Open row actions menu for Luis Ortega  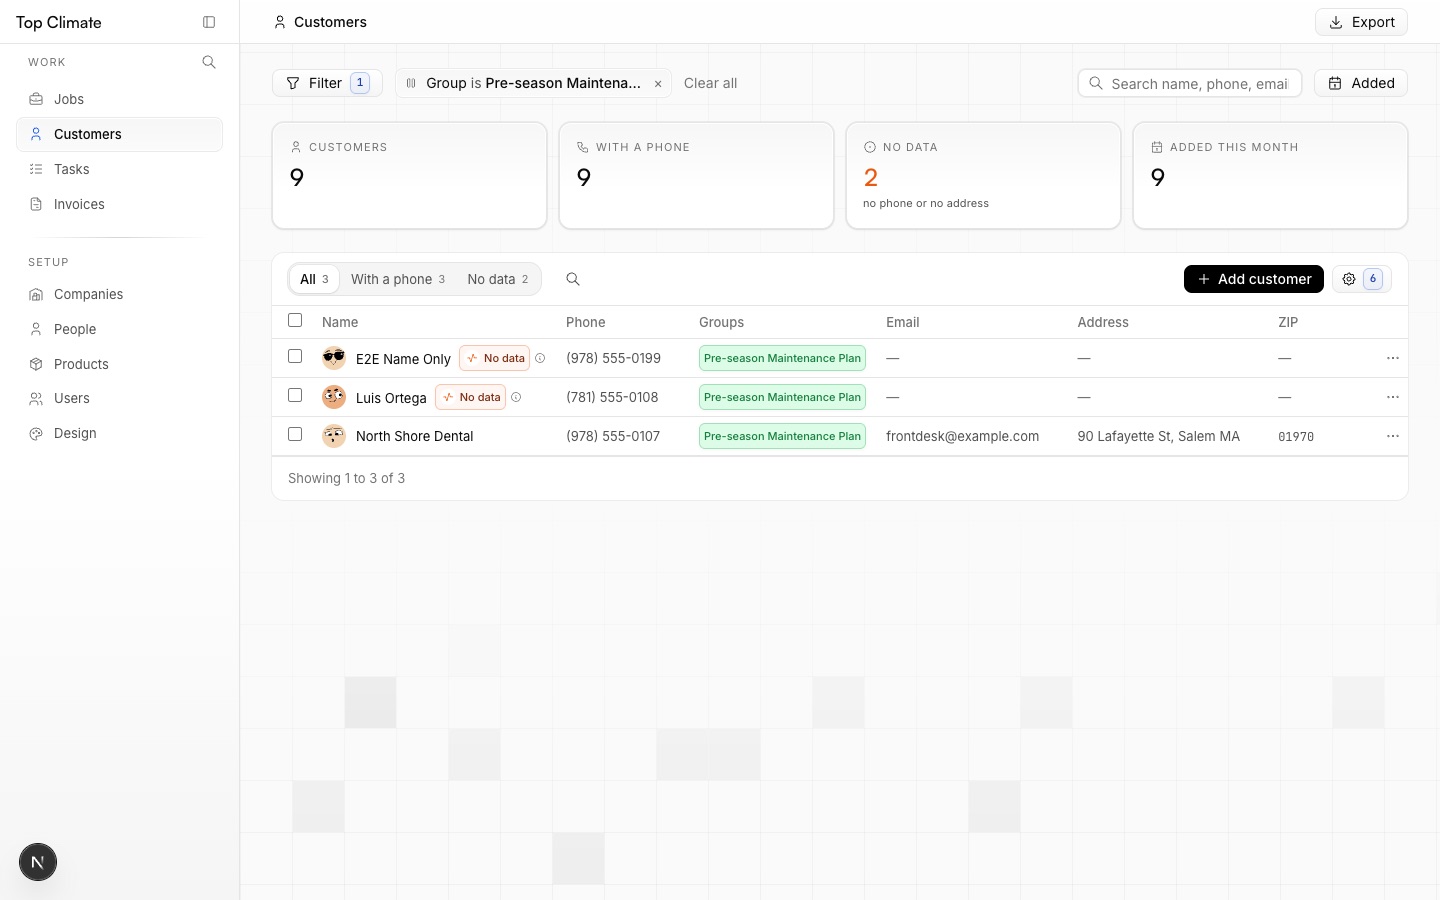tap(1392, 397)
